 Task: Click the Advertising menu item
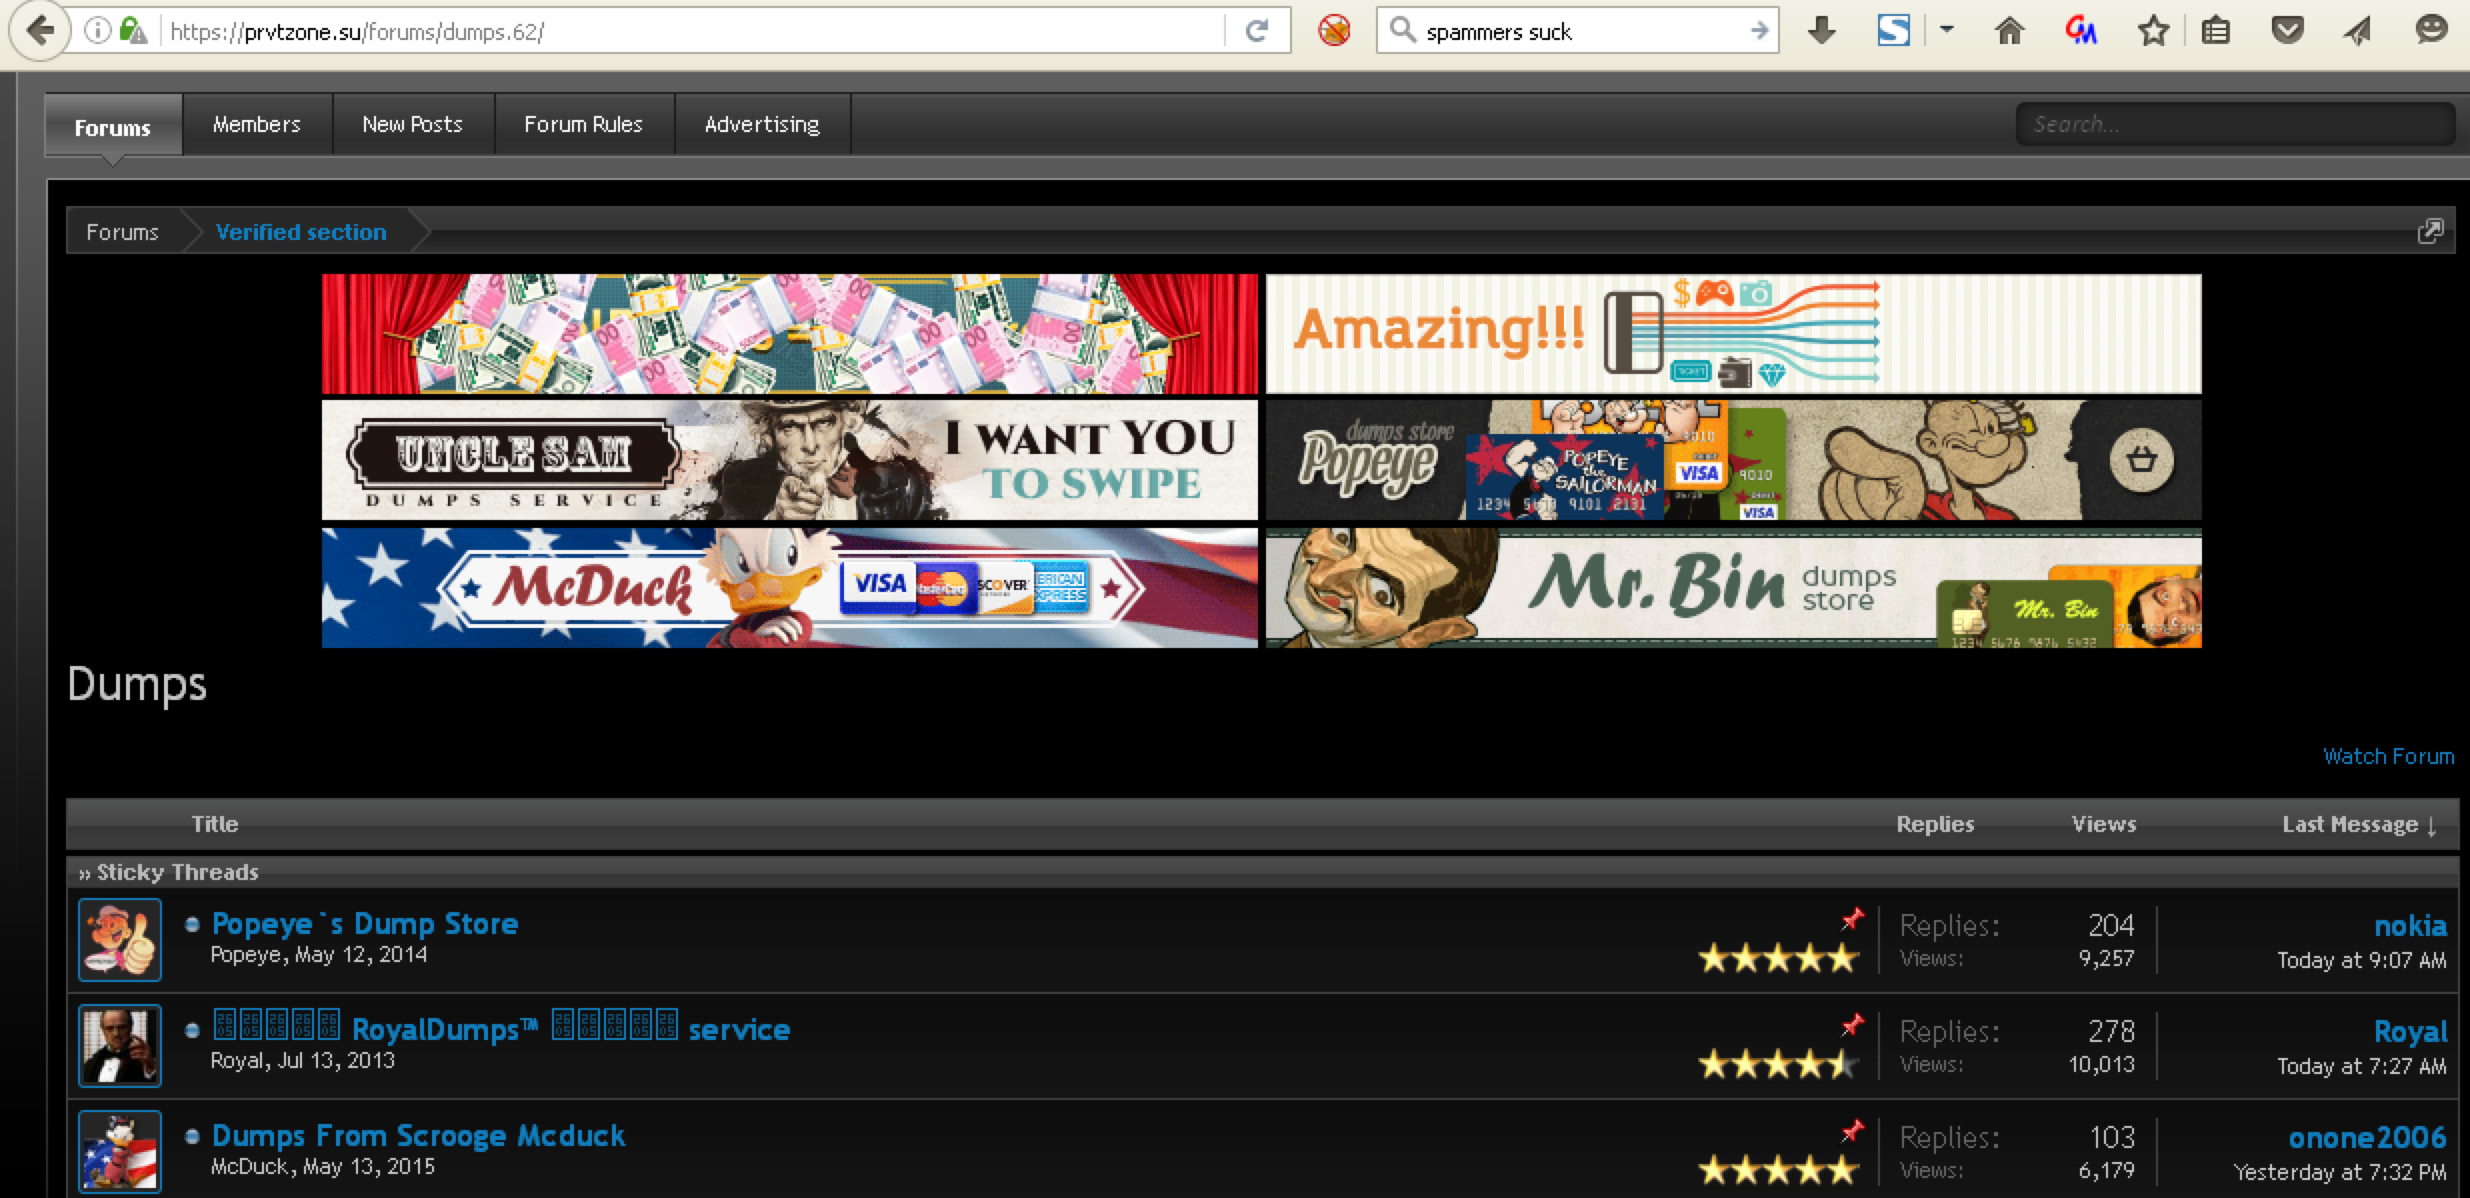coord(761,123)
